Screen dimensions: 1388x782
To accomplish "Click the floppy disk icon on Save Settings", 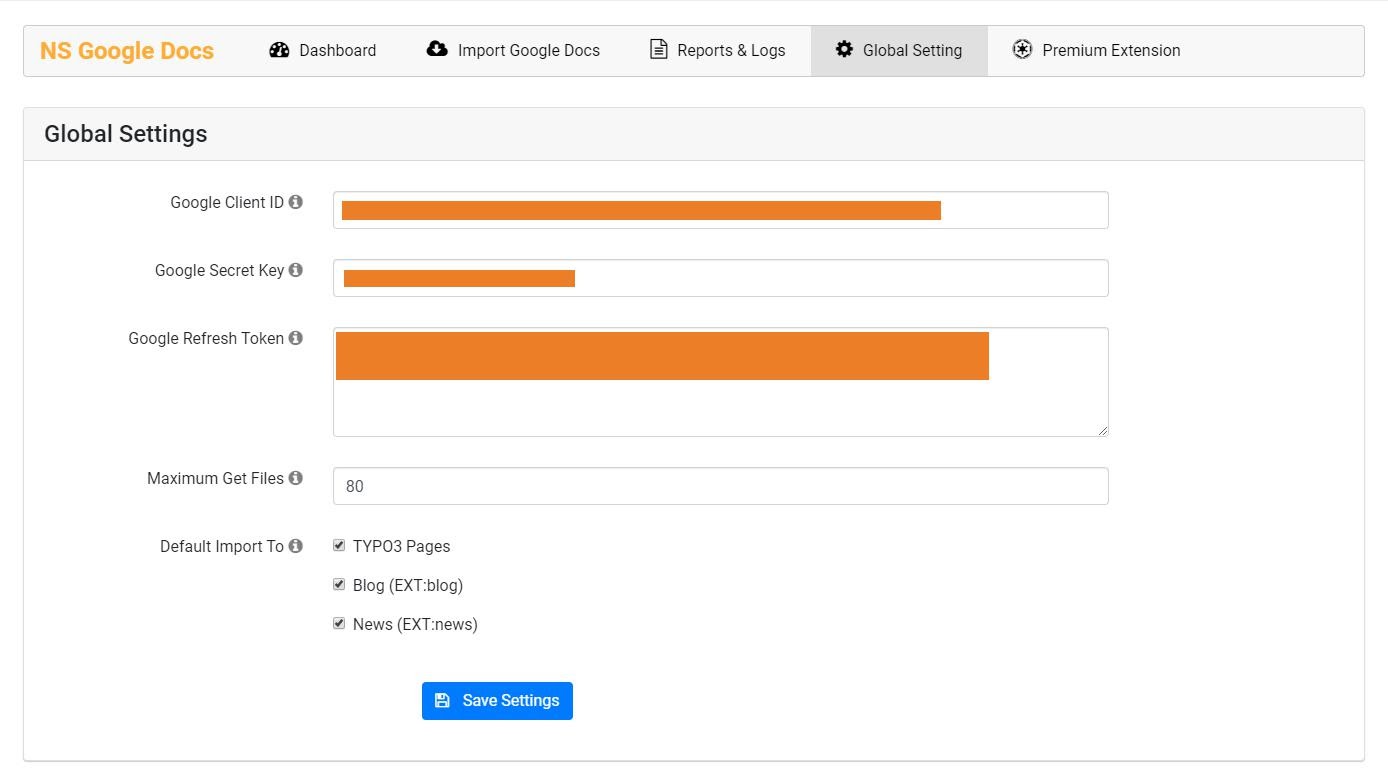I will pyautogui.click(x=443, y=700).
